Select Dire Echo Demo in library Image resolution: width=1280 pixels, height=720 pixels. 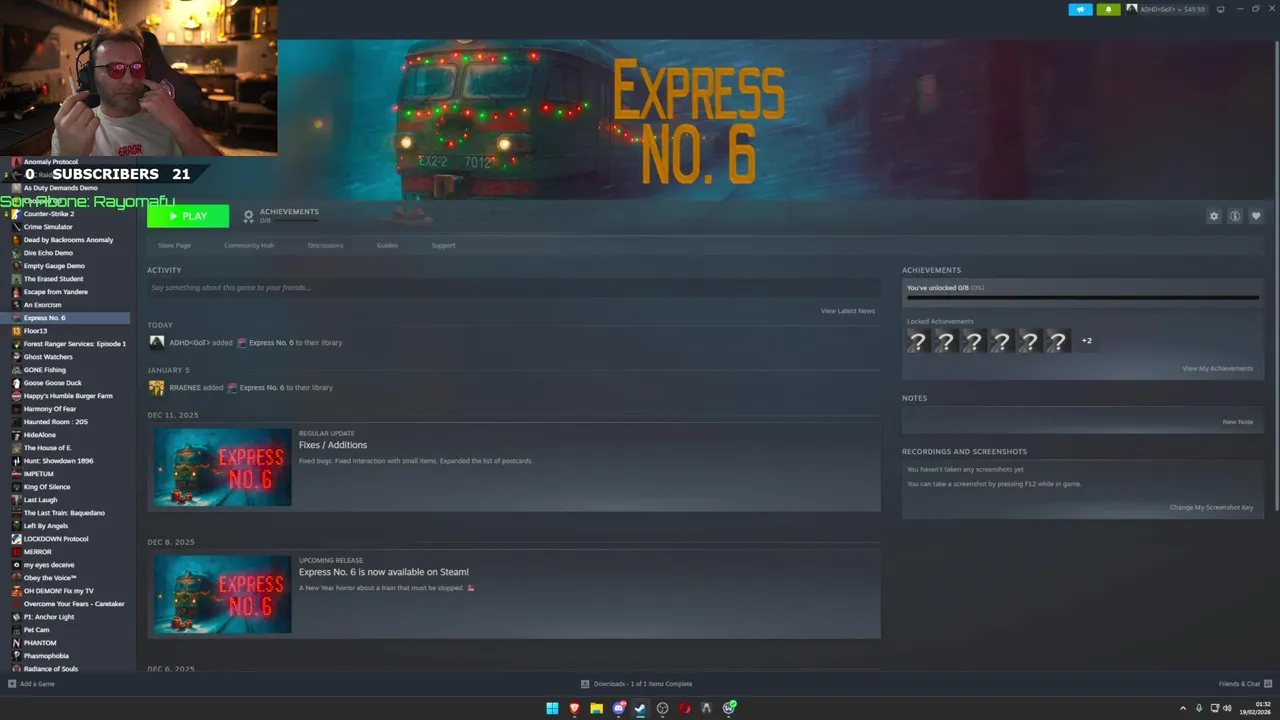(48, 253)
